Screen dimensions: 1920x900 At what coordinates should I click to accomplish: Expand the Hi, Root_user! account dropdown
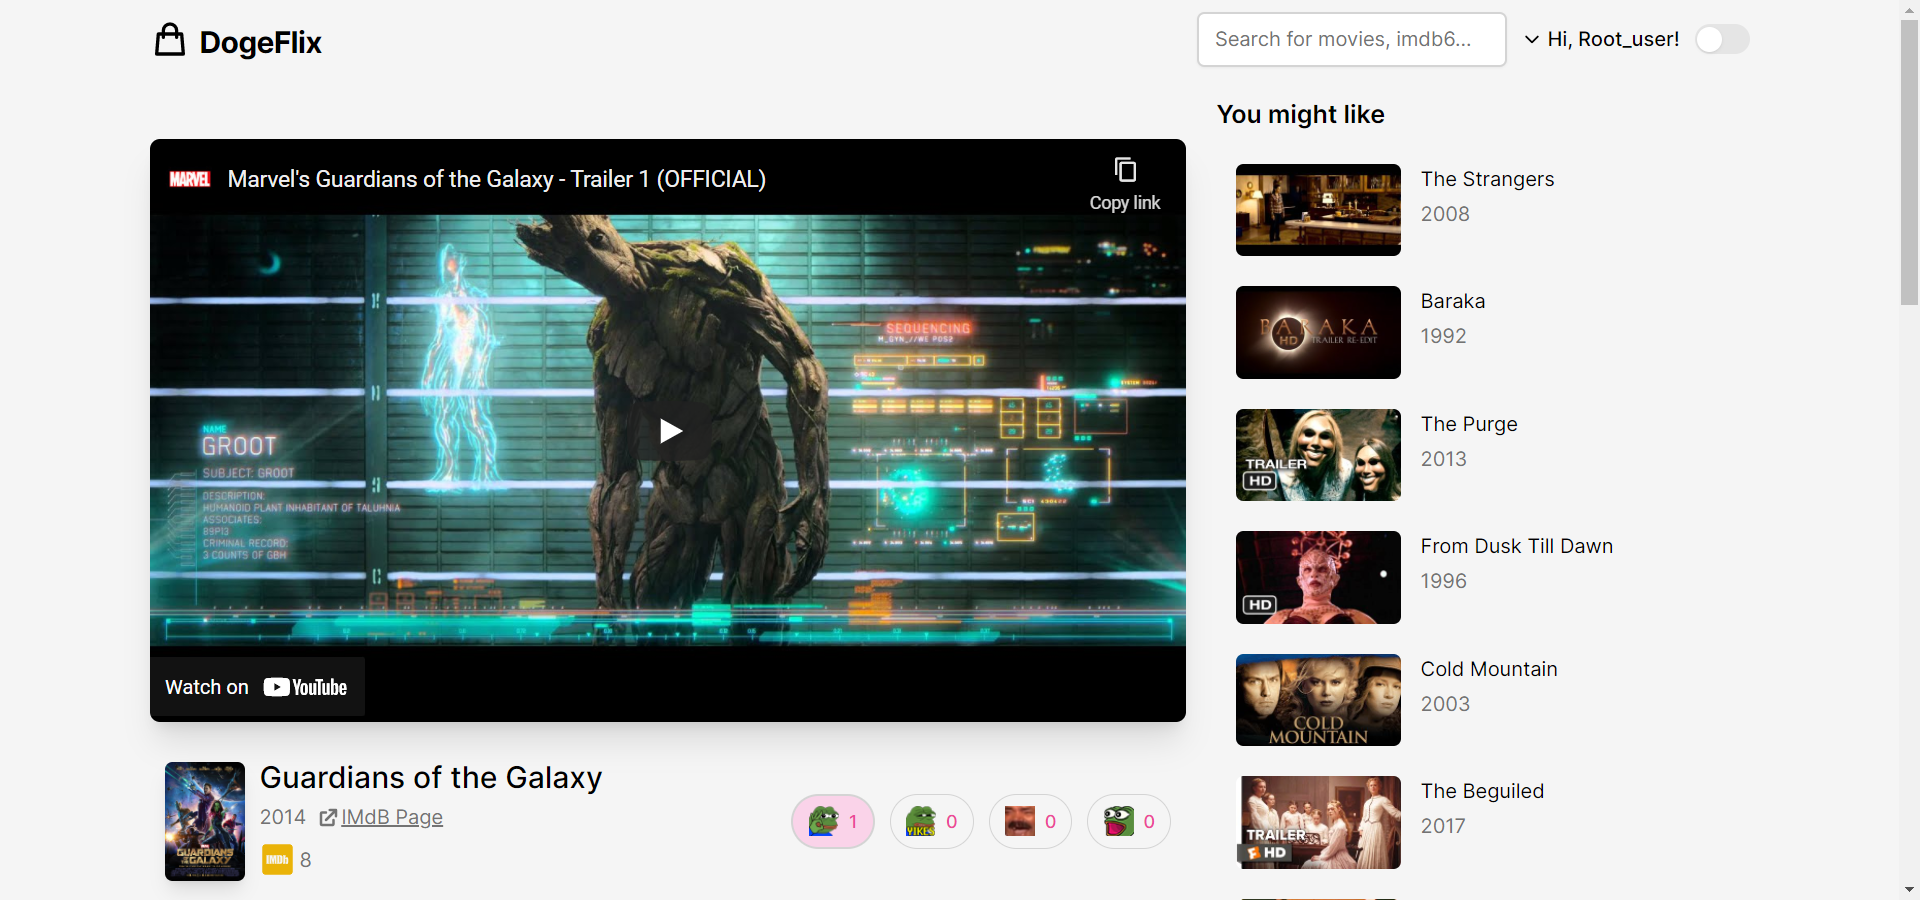click(1602, 40)
